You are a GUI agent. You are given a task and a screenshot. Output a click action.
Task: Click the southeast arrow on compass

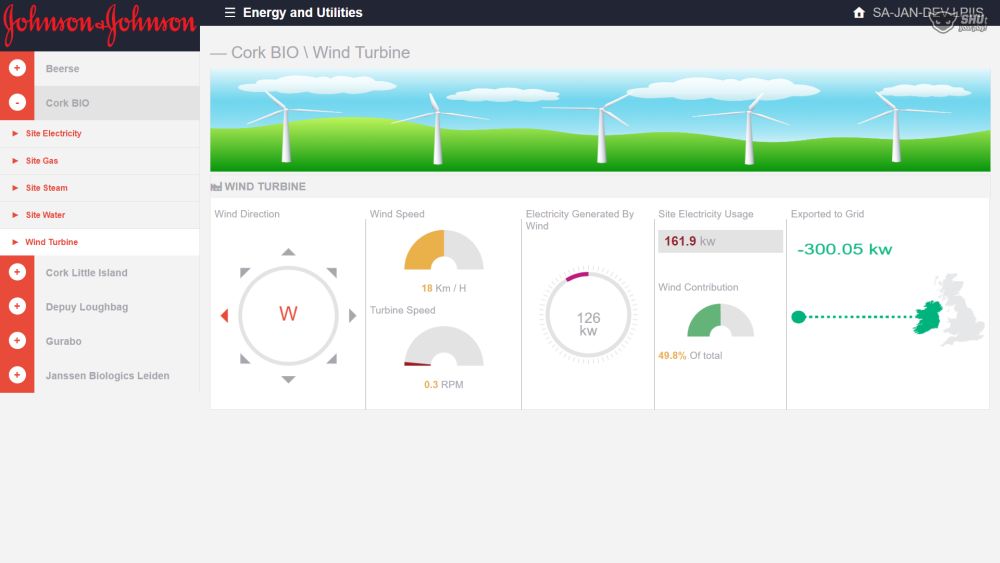tap(332, 359)
